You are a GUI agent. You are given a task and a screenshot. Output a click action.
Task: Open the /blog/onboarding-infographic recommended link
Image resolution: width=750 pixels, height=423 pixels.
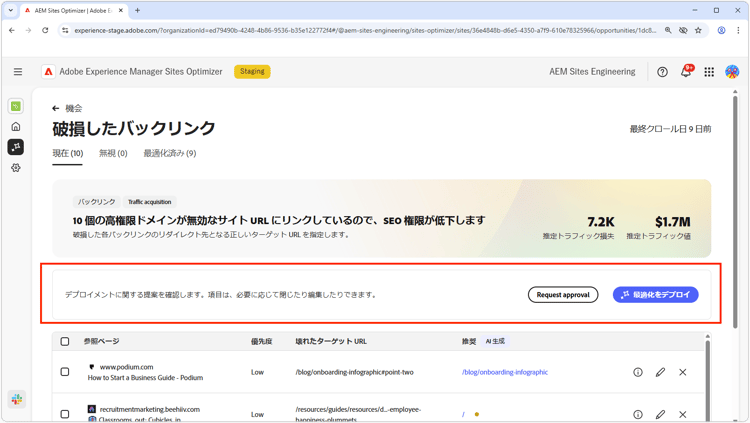pos(505,372)
